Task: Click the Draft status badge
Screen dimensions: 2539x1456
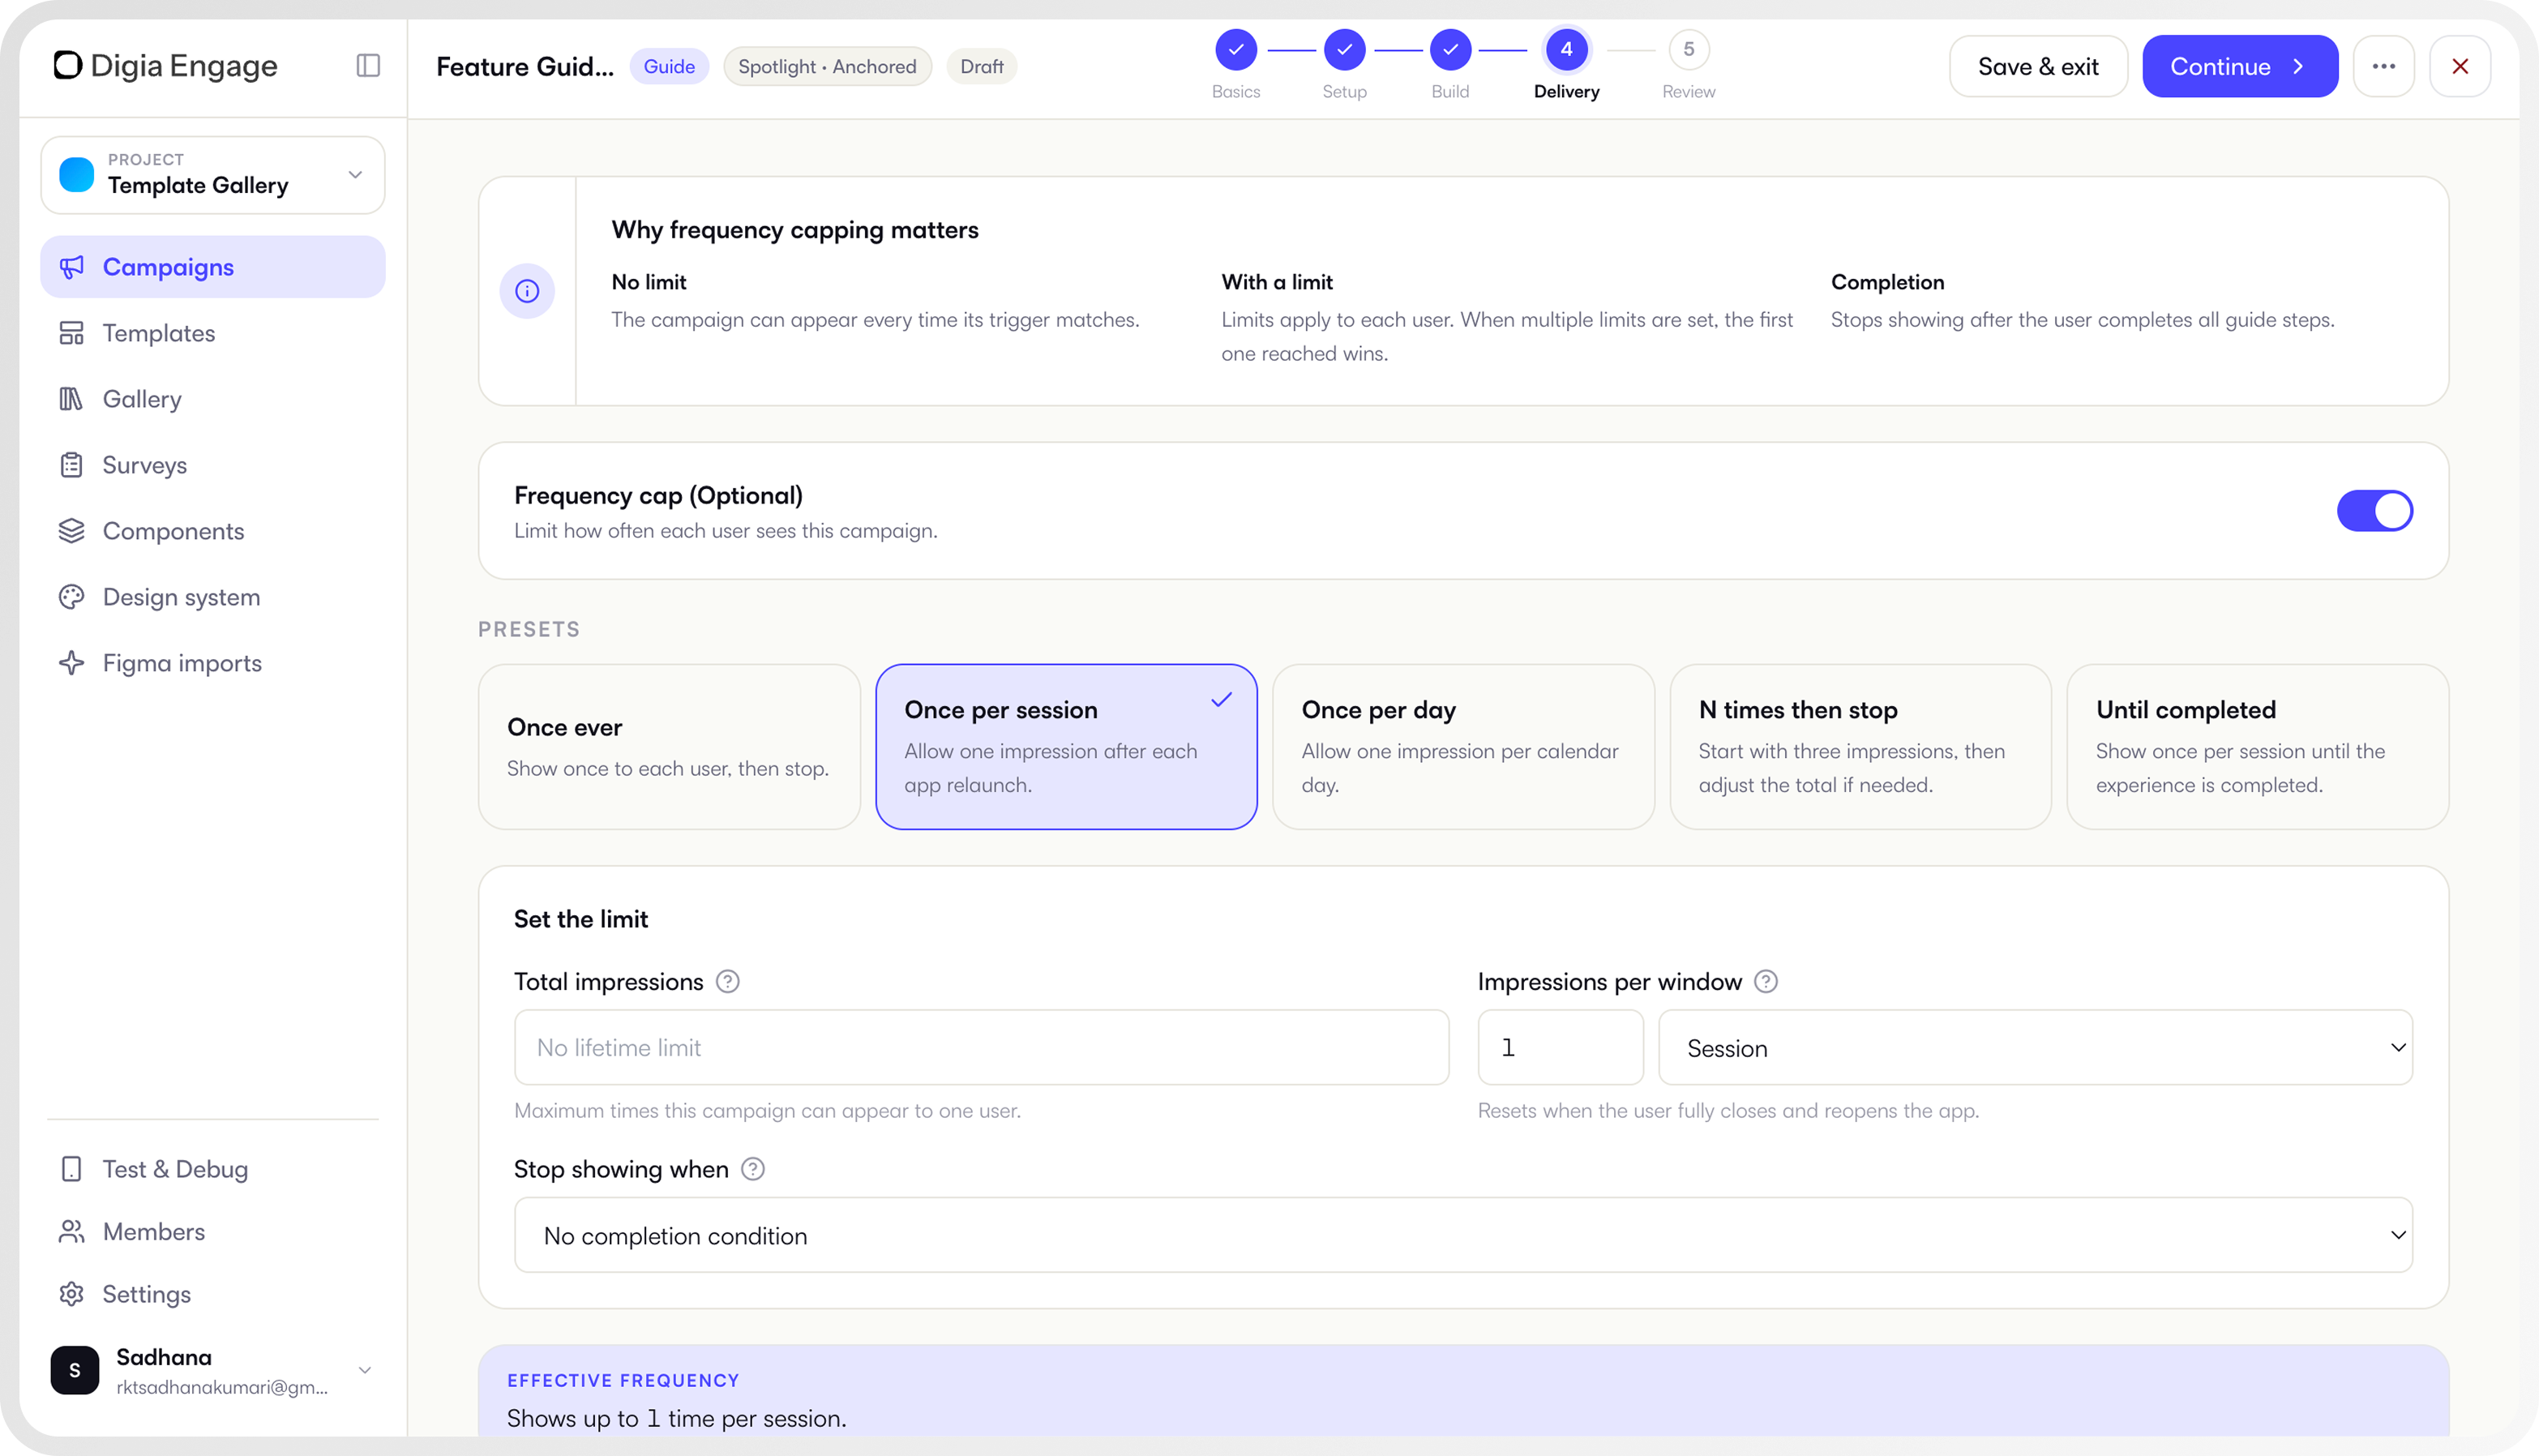Action: click(x=981, y=66)
